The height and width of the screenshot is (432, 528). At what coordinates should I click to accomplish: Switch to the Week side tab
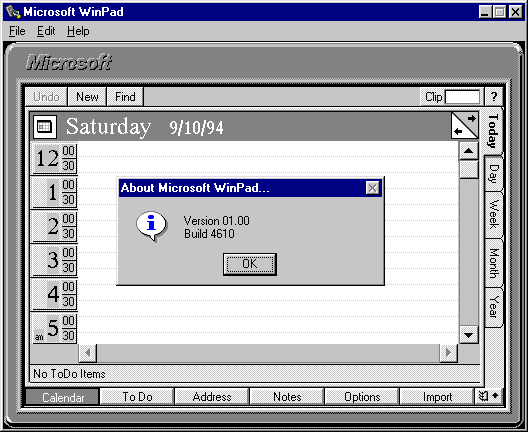click(494, 214)
